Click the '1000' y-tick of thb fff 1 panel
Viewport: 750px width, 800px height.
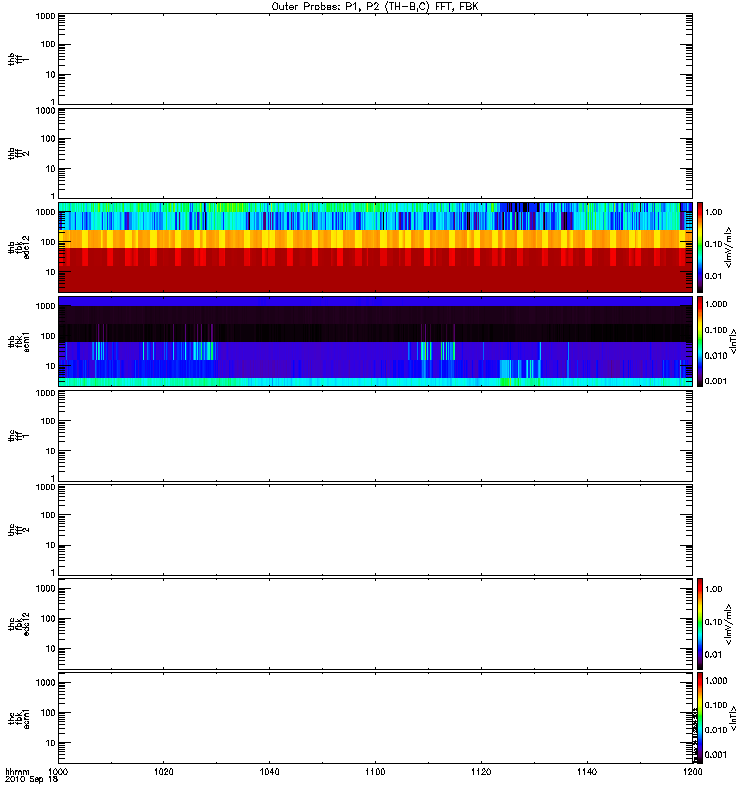tap(45, 16)
